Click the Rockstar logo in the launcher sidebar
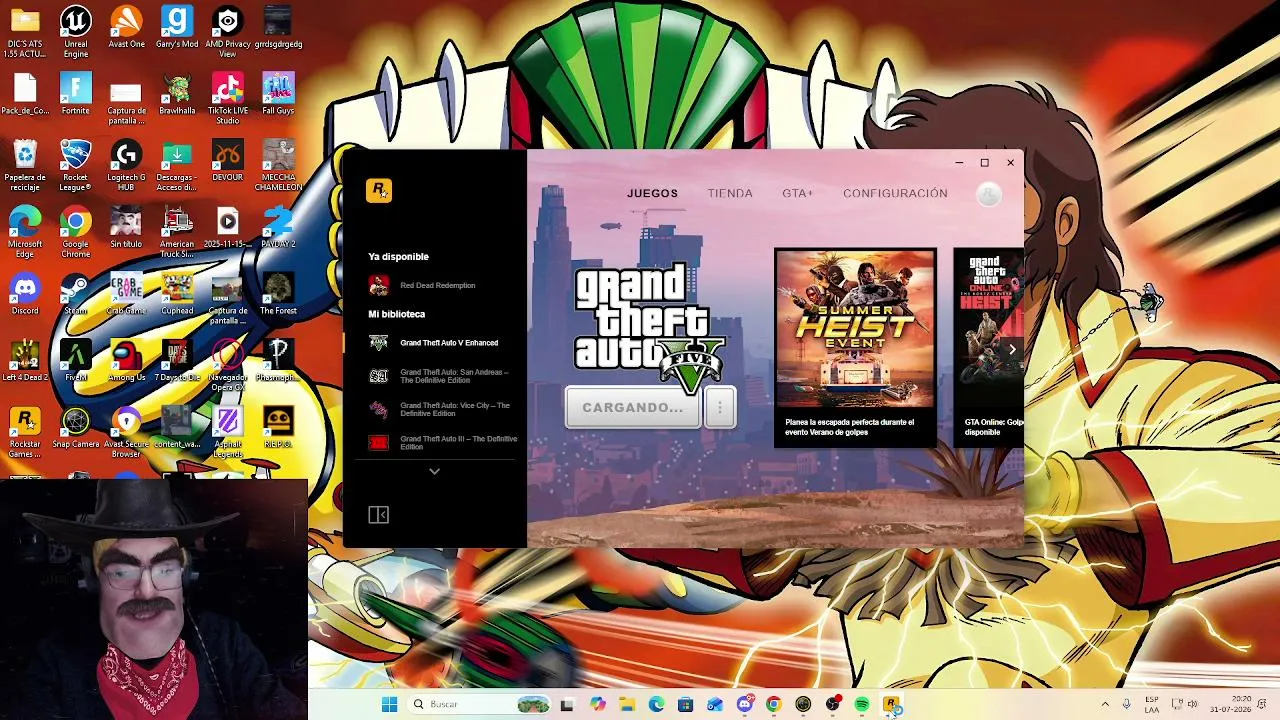The height and width of the screenshot is (720, 1280). pyautogui.click(x=379, y=190)
